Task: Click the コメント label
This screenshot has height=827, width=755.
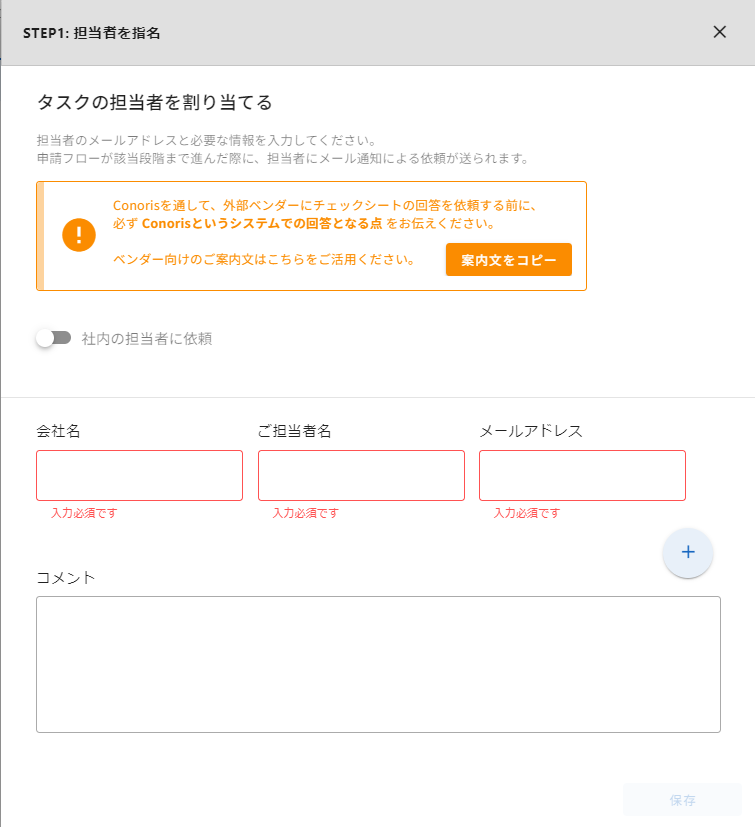Action: (66, 578)
